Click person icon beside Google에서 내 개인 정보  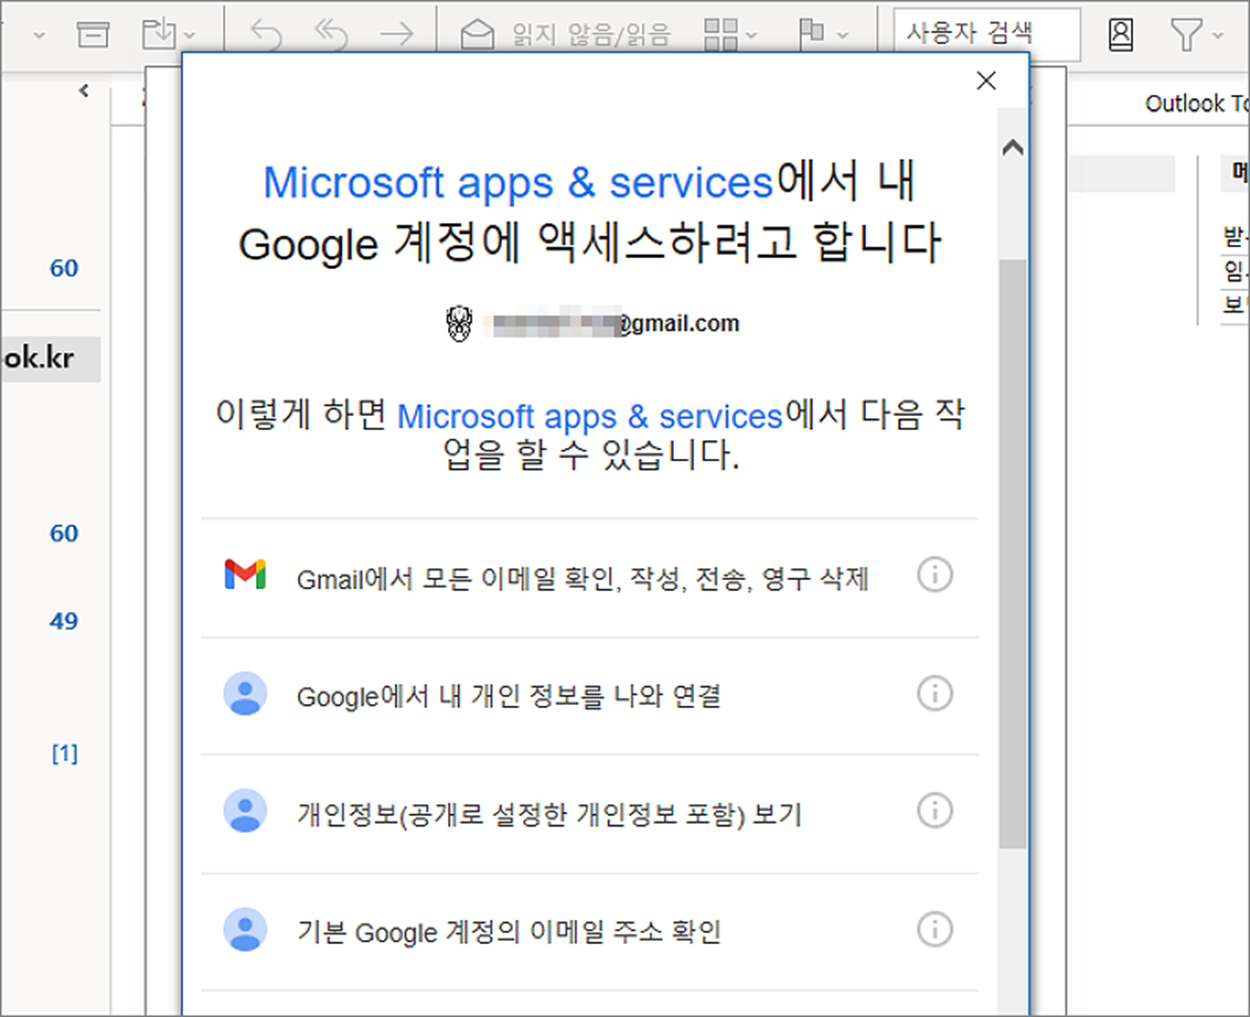tap(245, 694)
